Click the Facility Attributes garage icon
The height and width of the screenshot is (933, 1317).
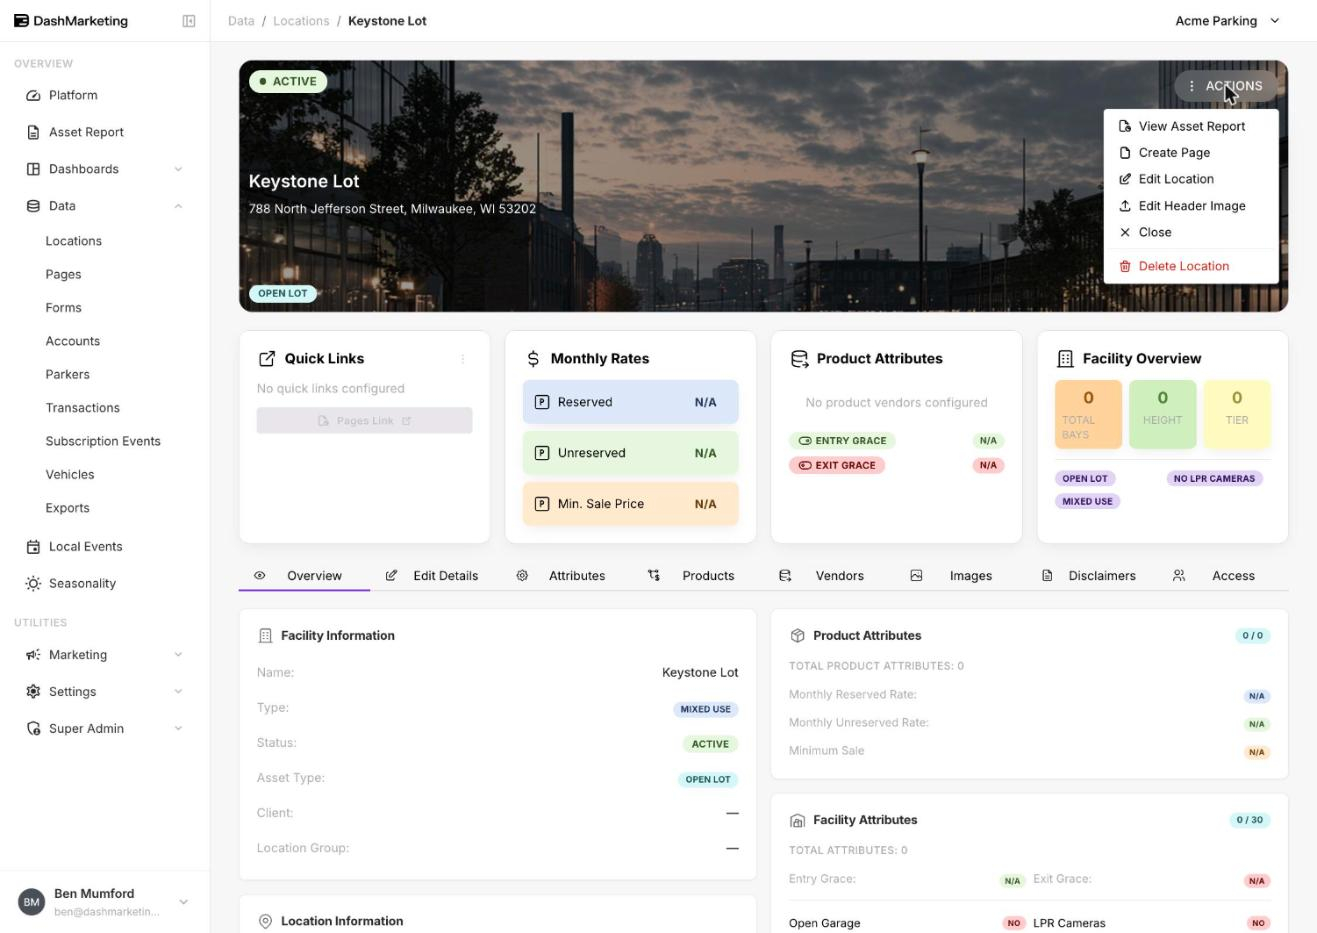(797, 821)
